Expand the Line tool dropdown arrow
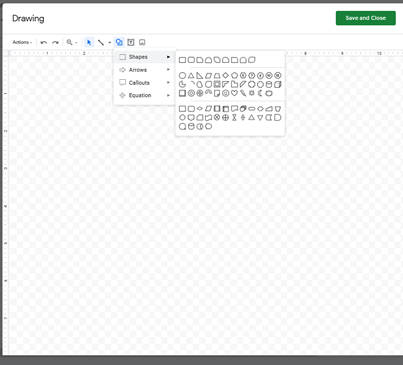 click(109, 42)
